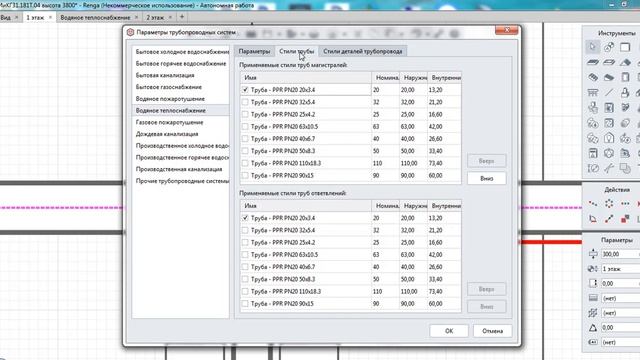Viewport: 640px width, 360px height.
Task: Choose the flat slab floor tool
Action: click(593, 62)
